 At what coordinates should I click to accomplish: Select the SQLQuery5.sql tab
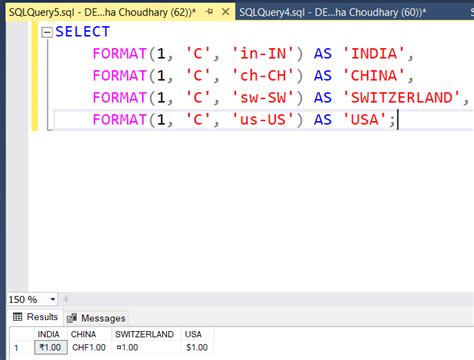click(102, 12)
